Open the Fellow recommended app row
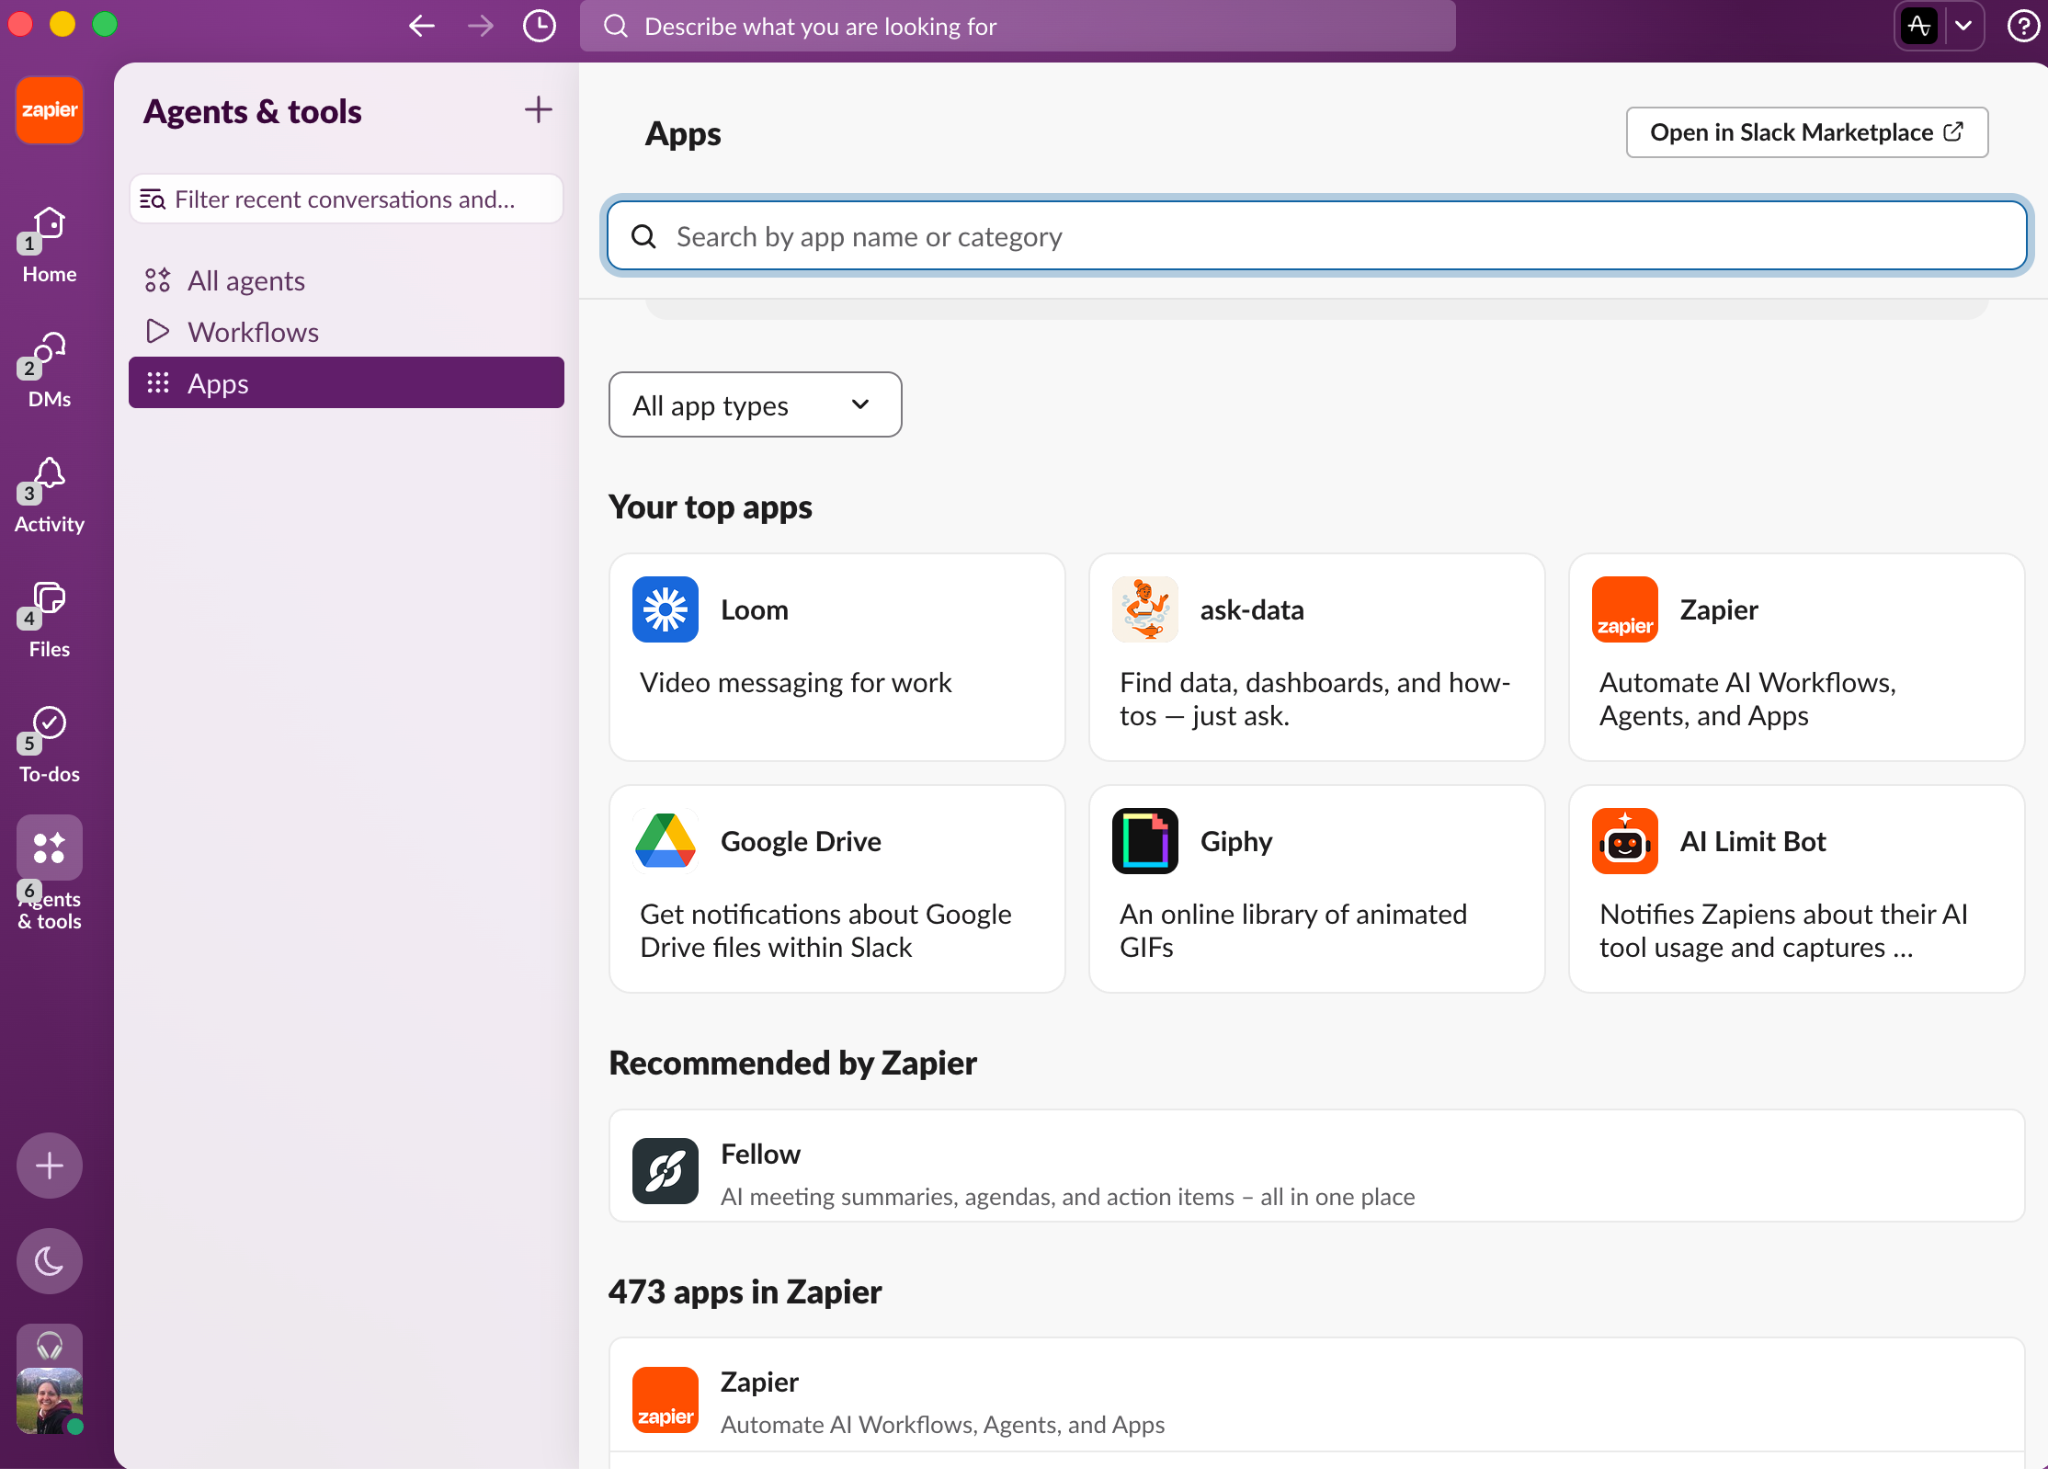 tap(1316, 1166)
